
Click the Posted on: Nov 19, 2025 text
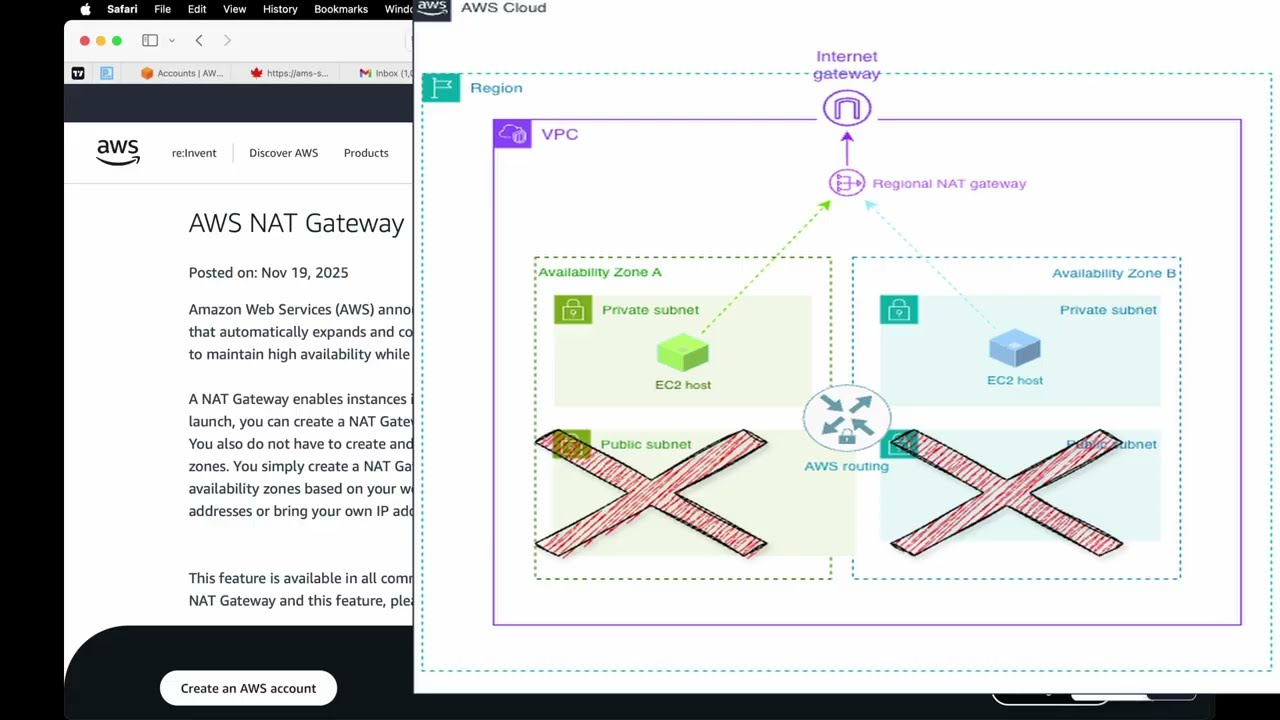[268, 272]
